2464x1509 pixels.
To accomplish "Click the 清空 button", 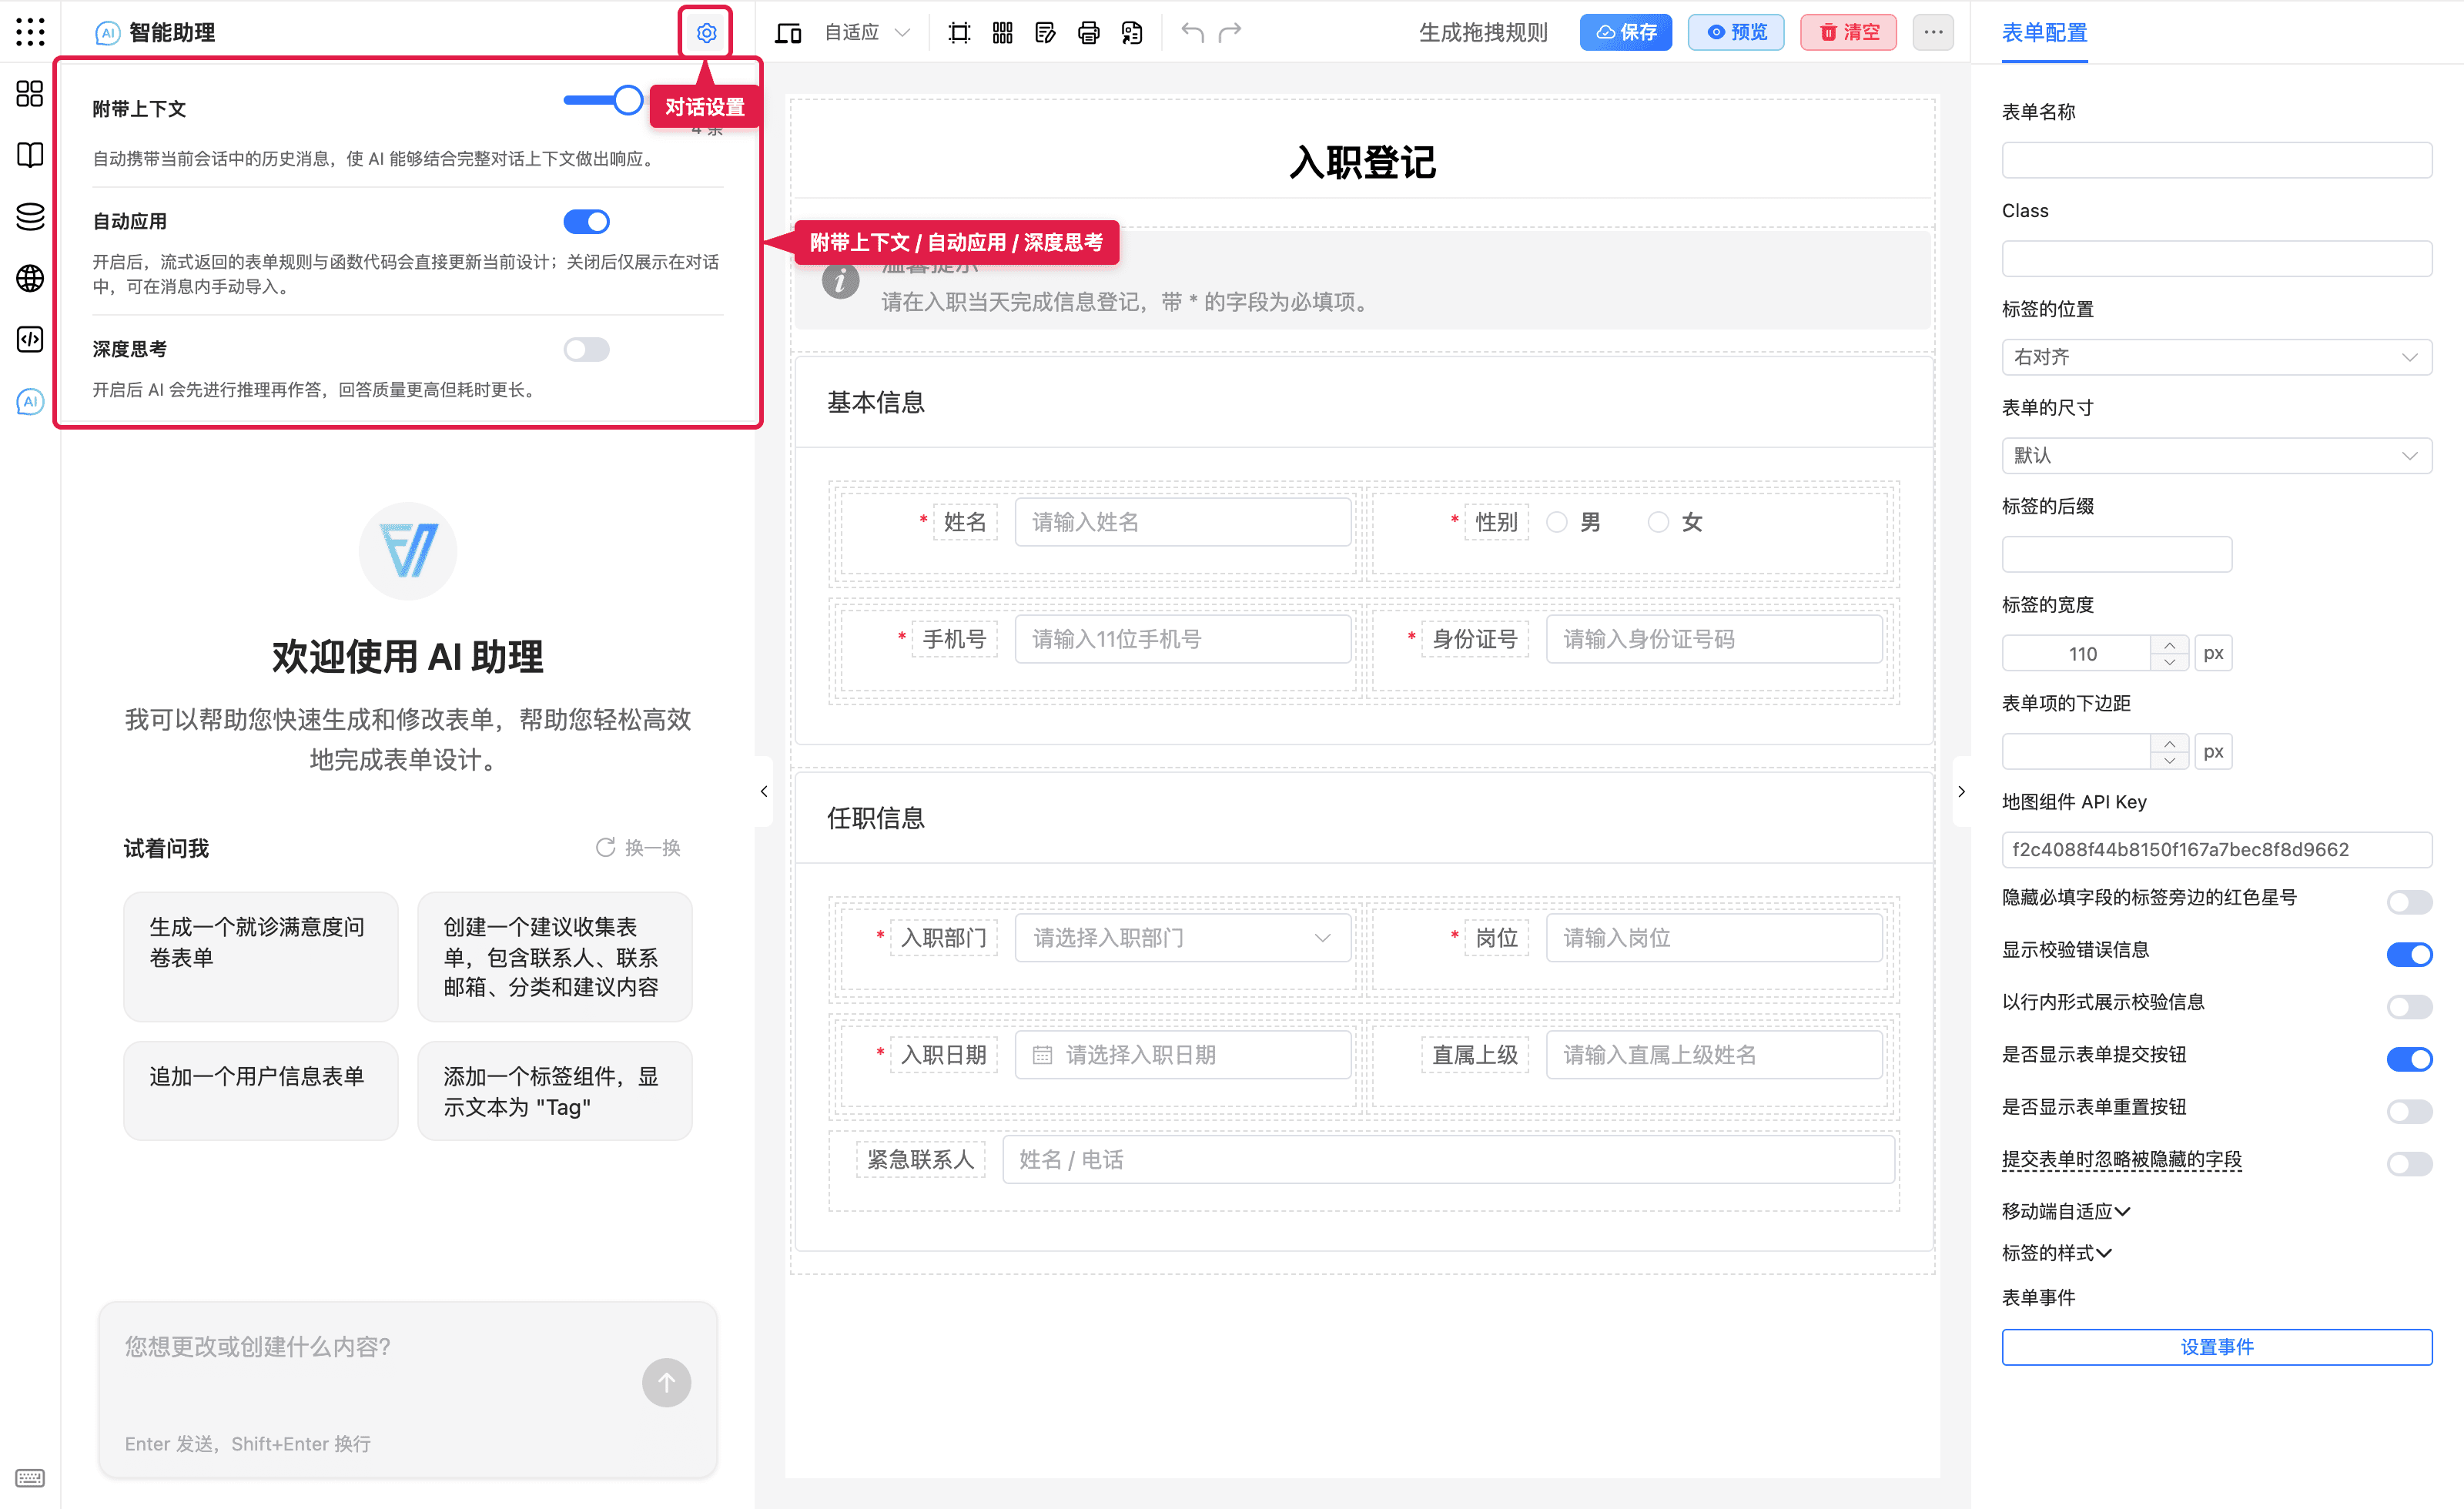I will tap(1848, 33).
